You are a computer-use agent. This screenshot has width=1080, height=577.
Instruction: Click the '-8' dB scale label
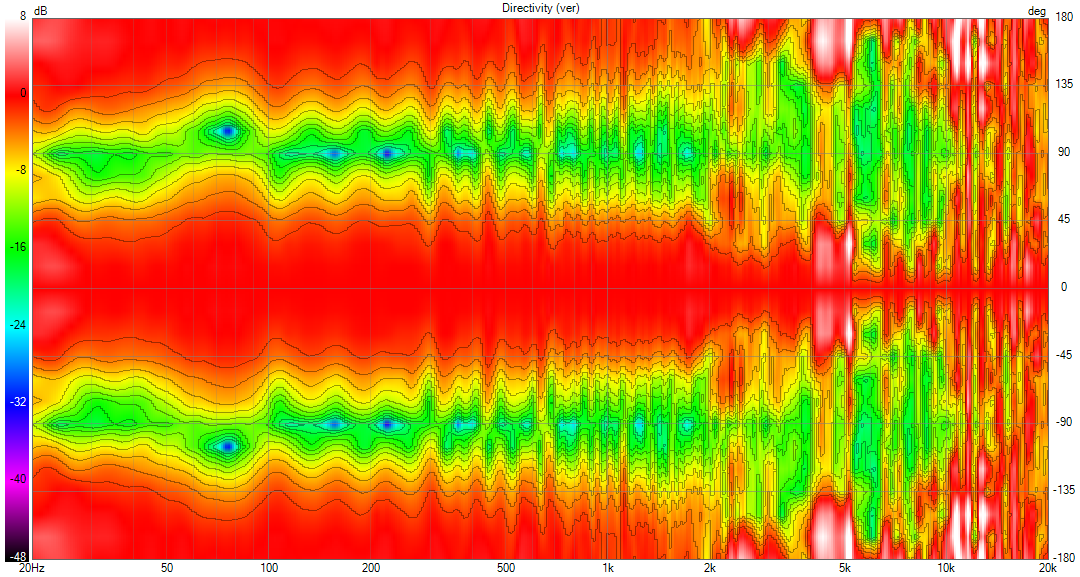(x=21, y=169)
